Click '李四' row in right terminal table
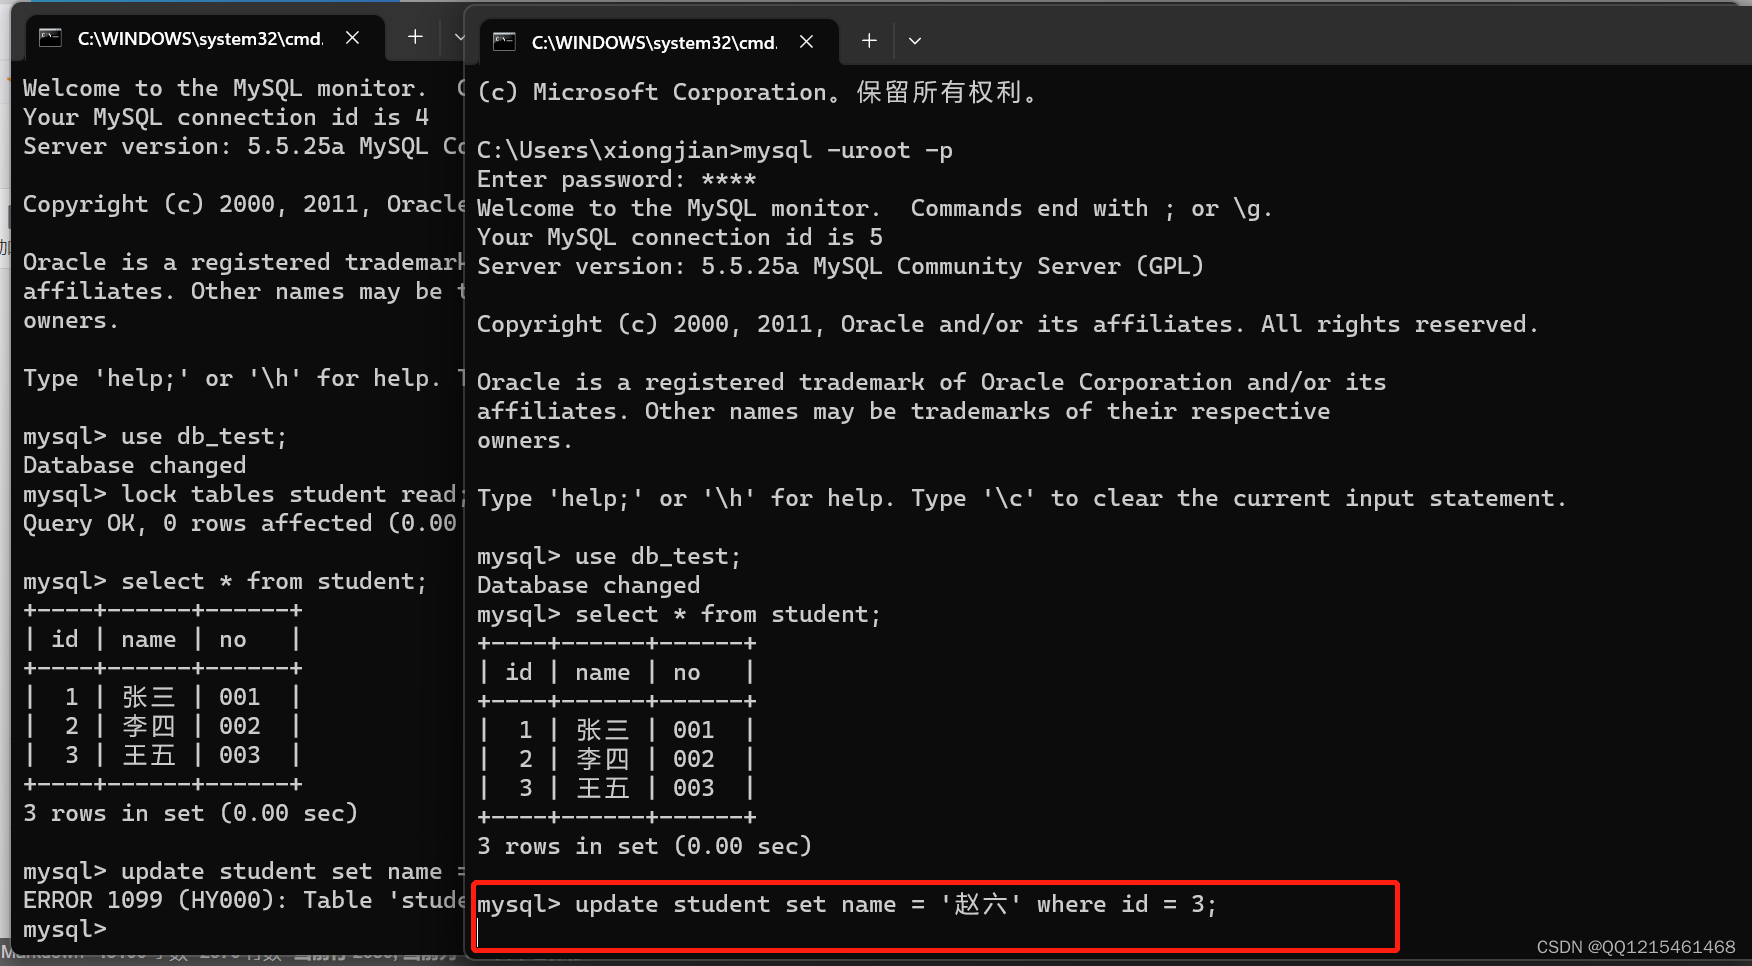Screen dimensions: 1752x966 pos(616,760)
